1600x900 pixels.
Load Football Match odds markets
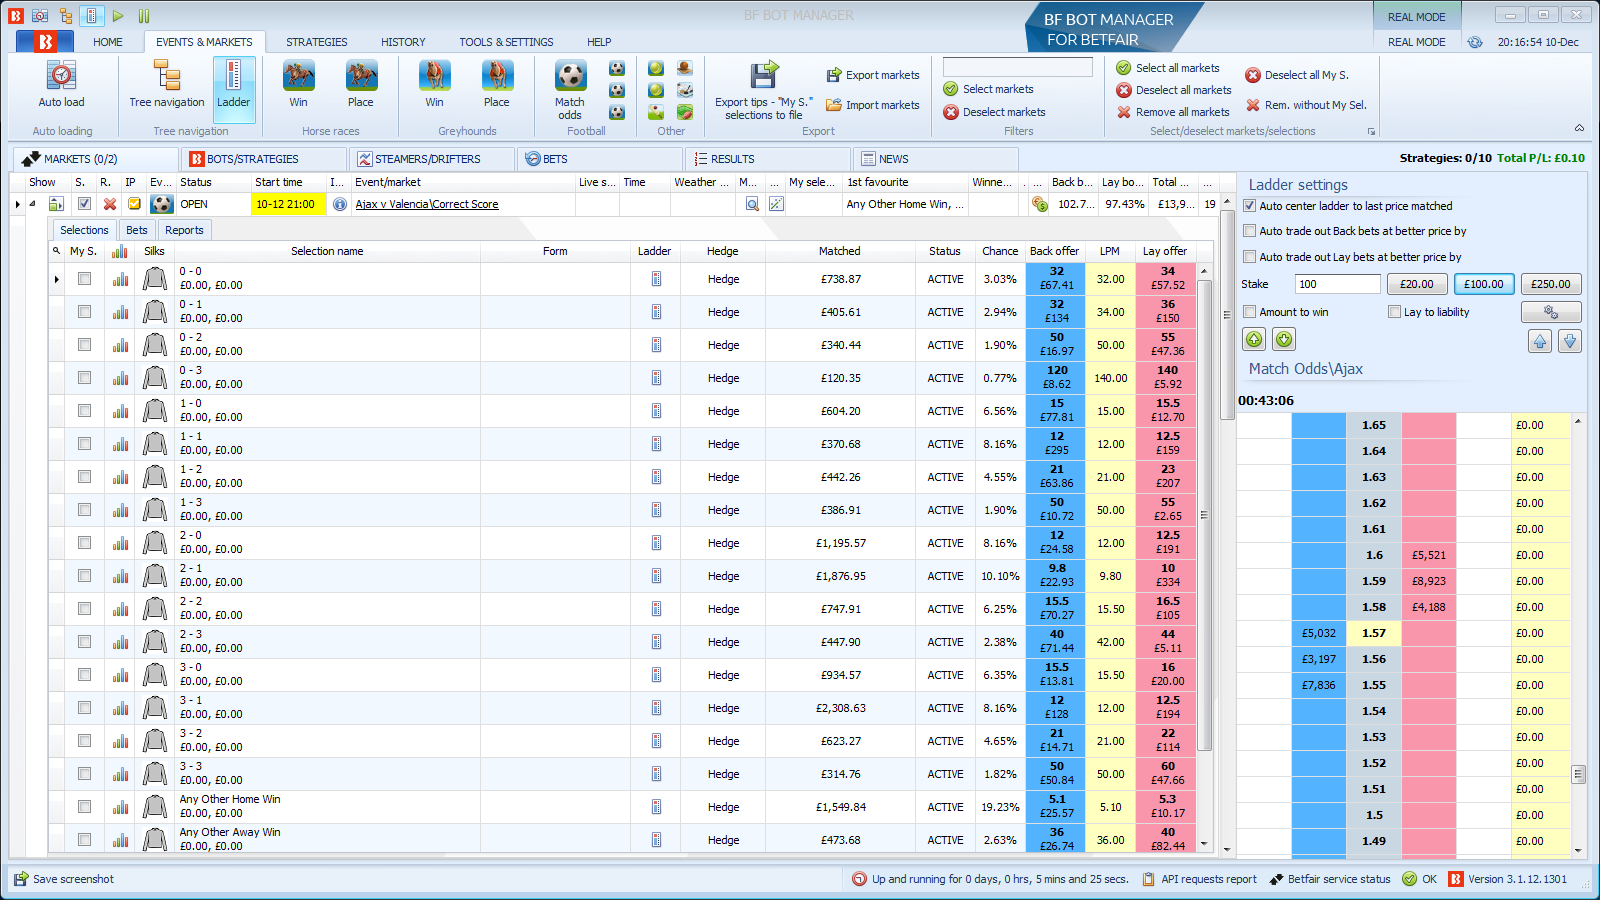click(x=570, y=90)
